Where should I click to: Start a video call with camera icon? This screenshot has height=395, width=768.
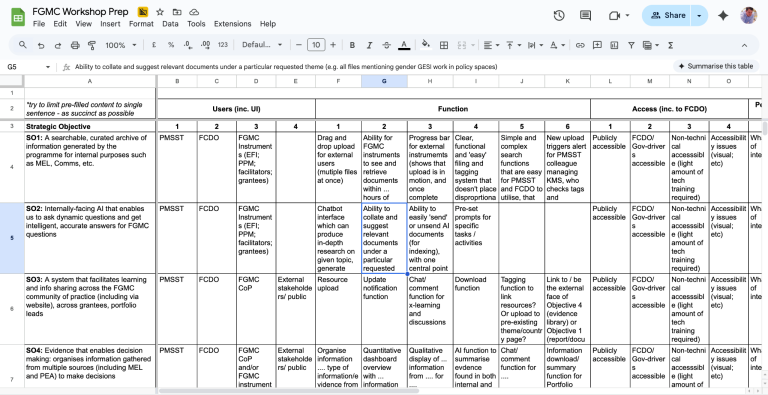pos(615,16)
